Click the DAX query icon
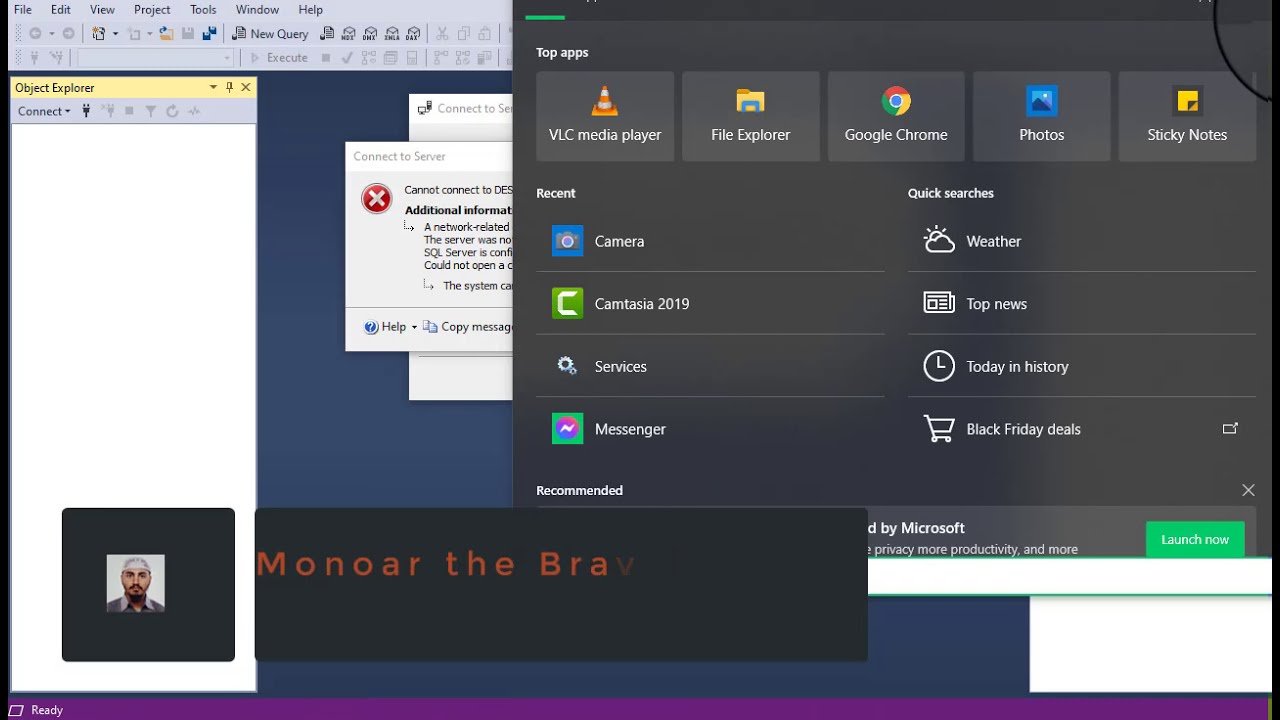The height and width of the screenshot is (720, 1280). (413, 33)
